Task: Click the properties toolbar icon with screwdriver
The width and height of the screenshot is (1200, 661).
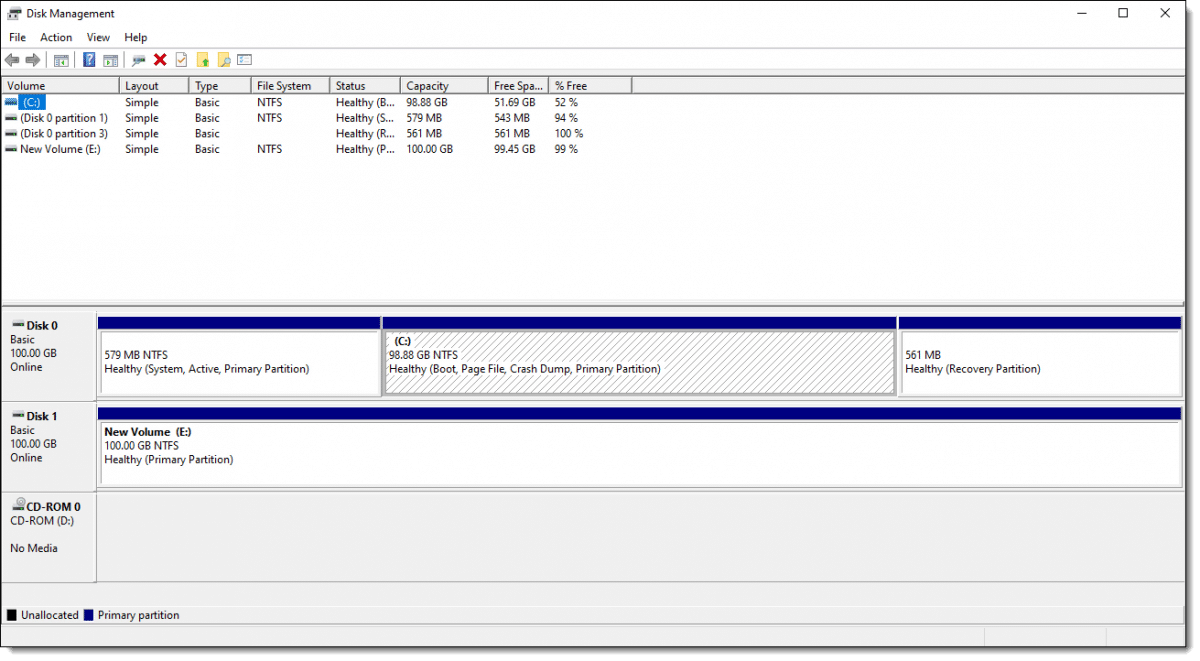Action: 138,59
